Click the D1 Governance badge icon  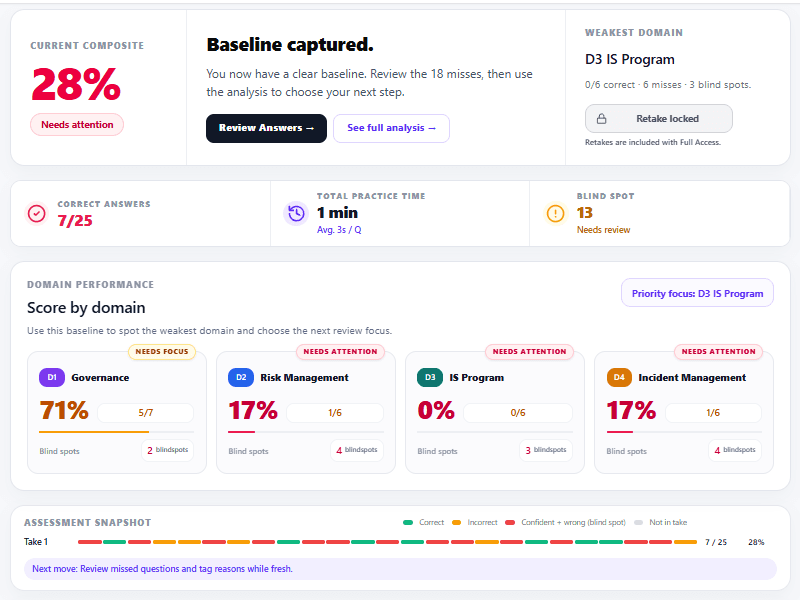click(x=52, y=378)
